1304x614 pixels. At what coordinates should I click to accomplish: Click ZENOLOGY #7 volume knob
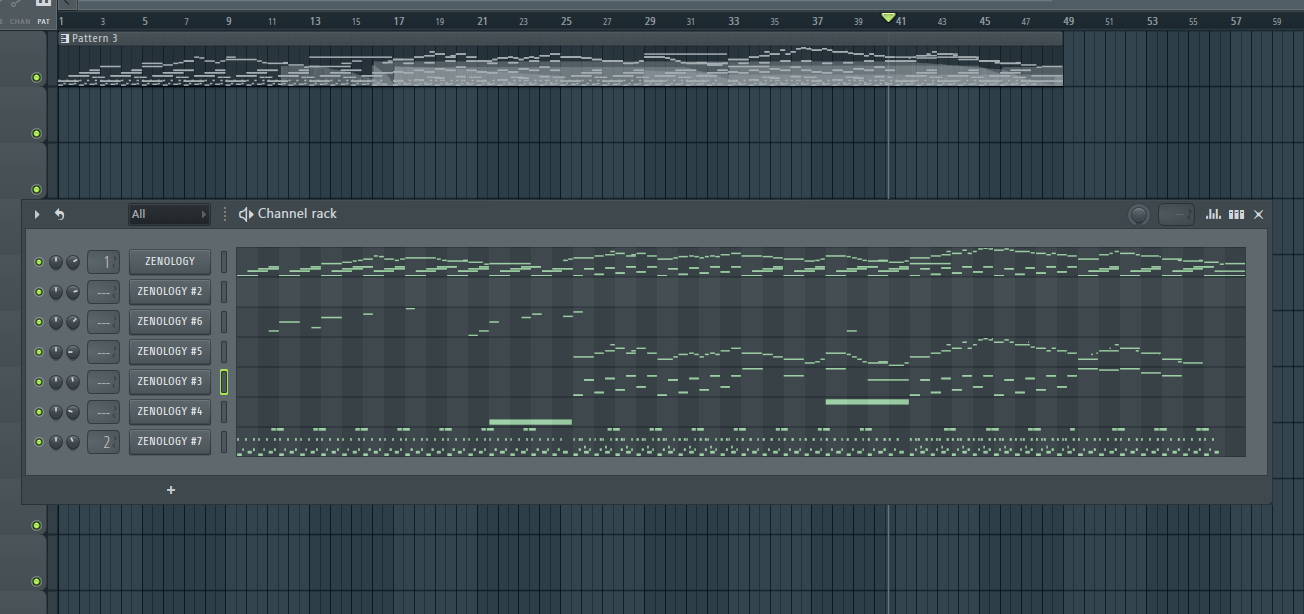click(x=73, y=442)
